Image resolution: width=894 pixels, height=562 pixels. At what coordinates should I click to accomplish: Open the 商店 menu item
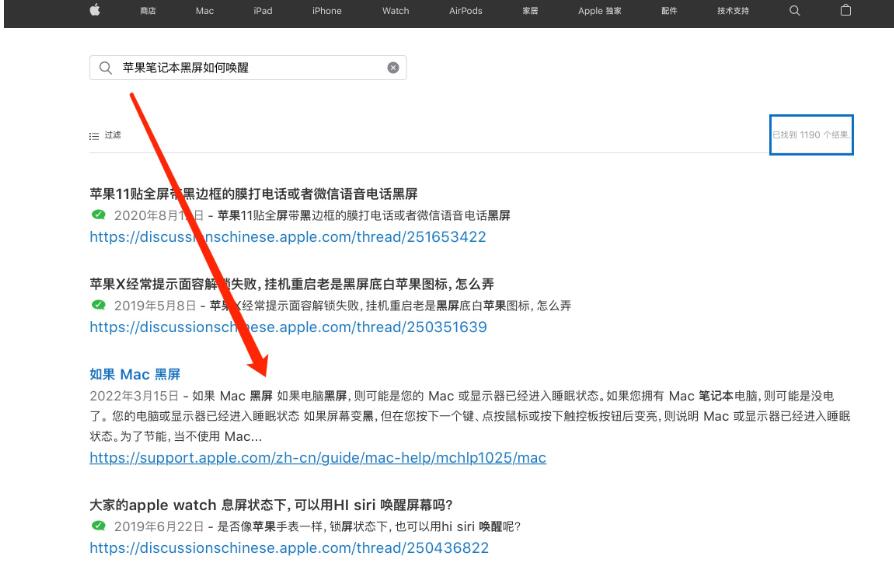click(148, 11)
